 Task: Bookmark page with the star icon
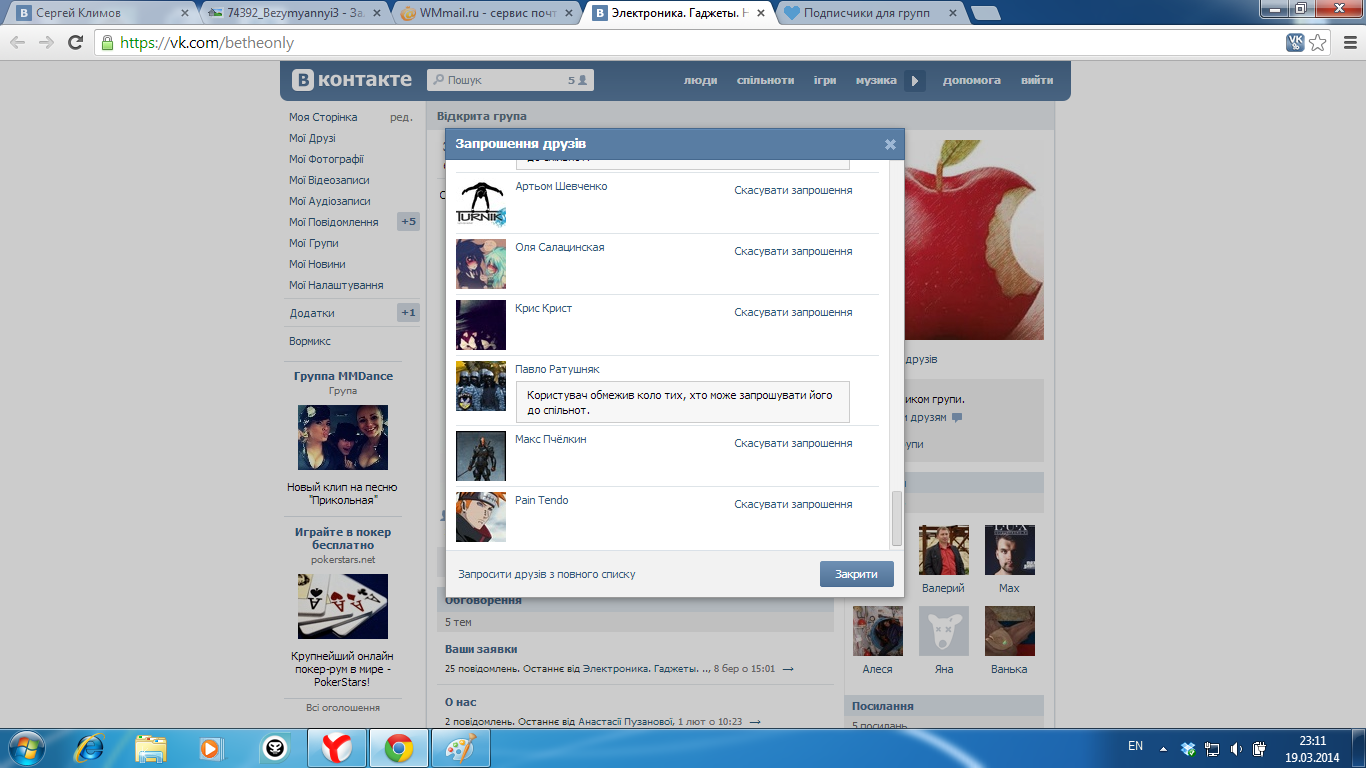(1318, 43)
